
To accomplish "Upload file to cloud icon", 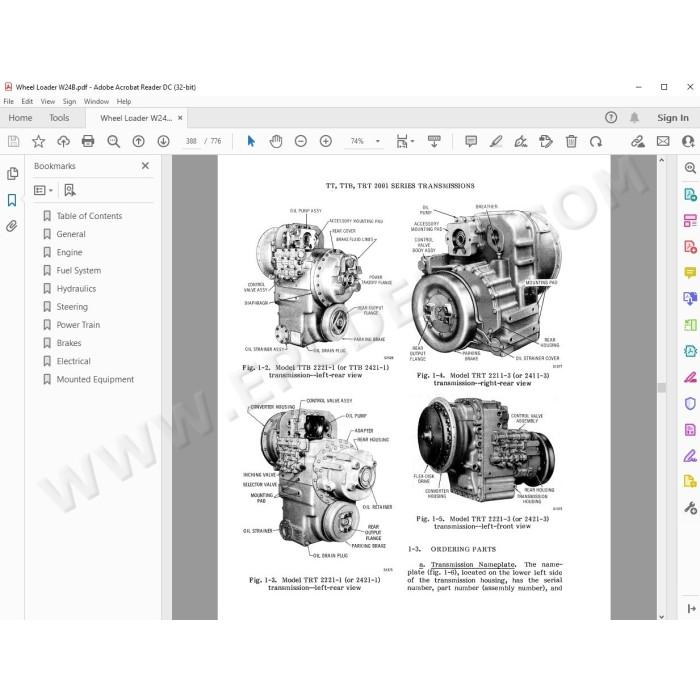I will click(x=63, y=142).
